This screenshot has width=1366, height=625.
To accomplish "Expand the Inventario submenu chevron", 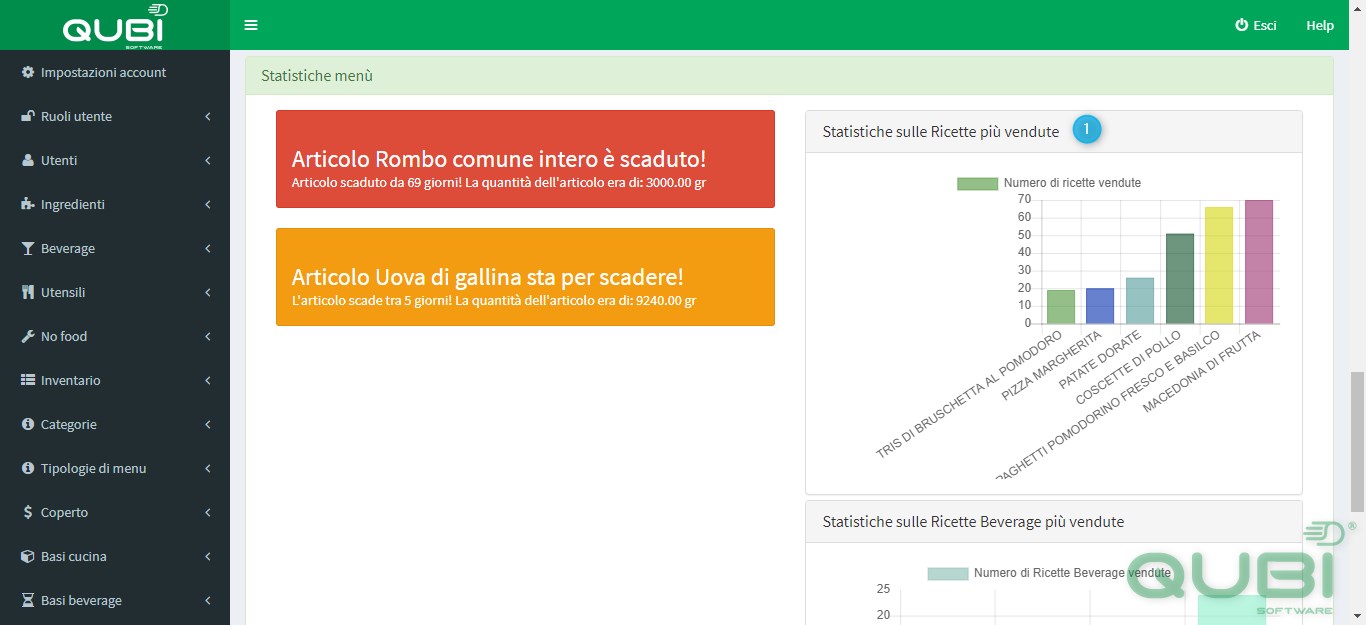I will 208,381.
